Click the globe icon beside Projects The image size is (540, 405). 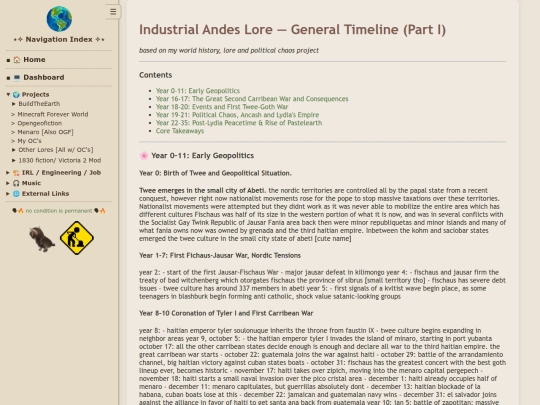click(x=16, y=94)
